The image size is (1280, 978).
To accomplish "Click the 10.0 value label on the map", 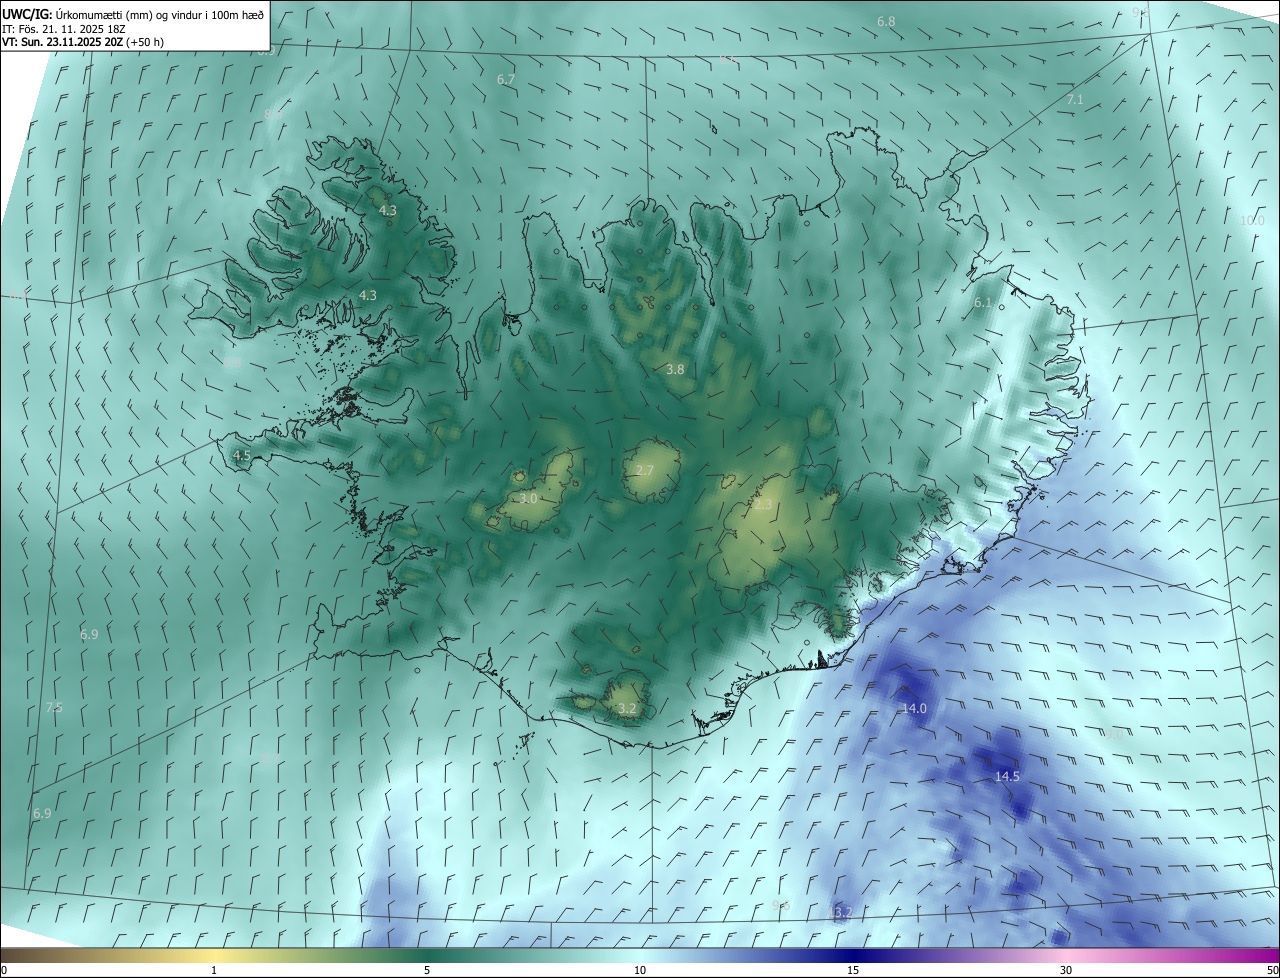I will [1252, 221].
